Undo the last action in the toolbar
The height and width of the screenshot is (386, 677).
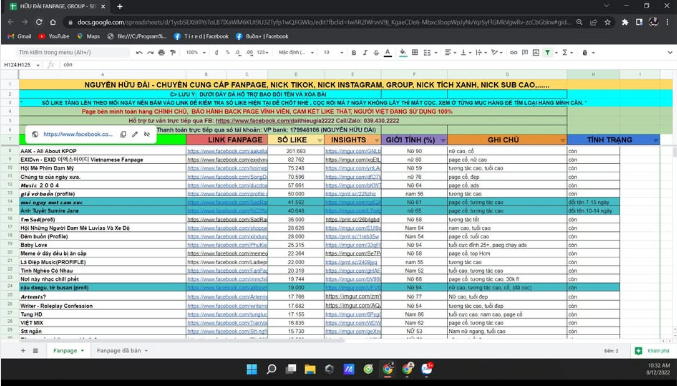[139, 52]
